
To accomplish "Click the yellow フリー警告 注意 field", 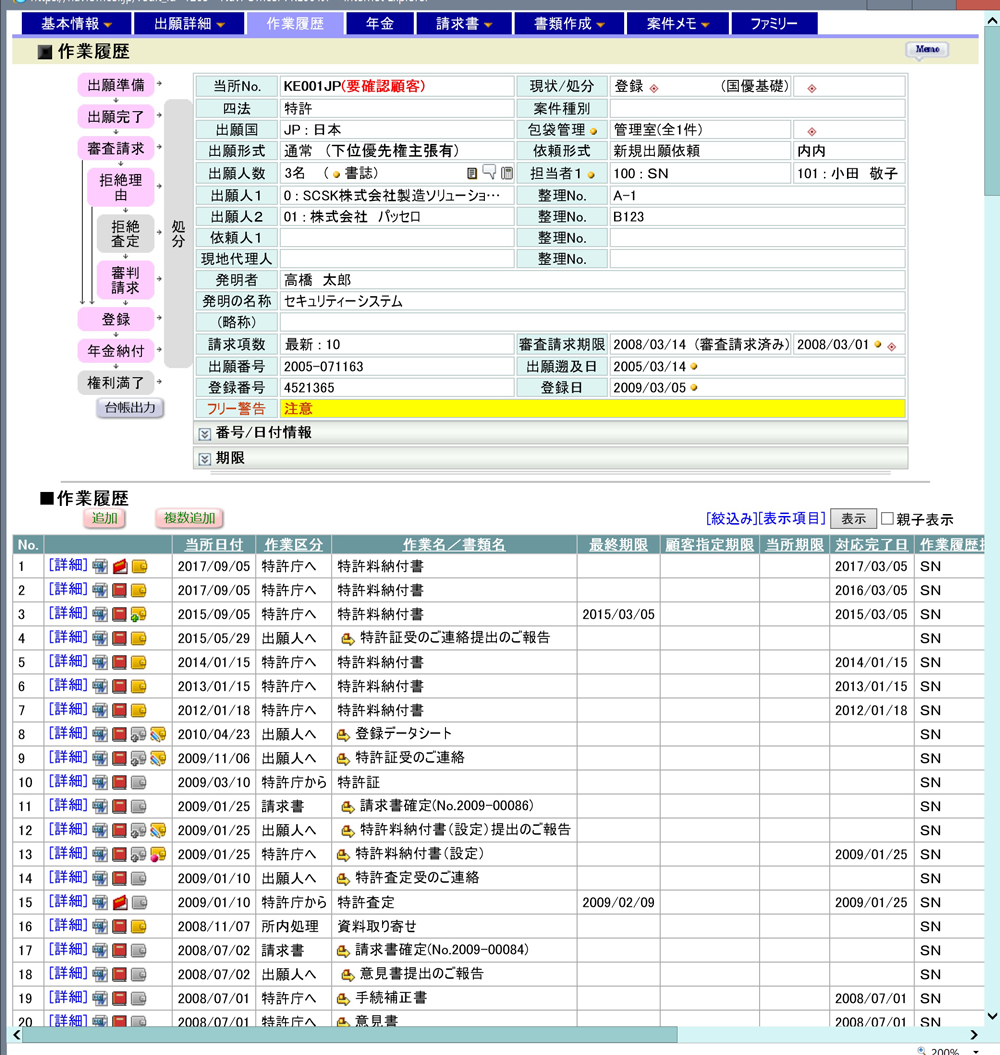I will point(592,409).
